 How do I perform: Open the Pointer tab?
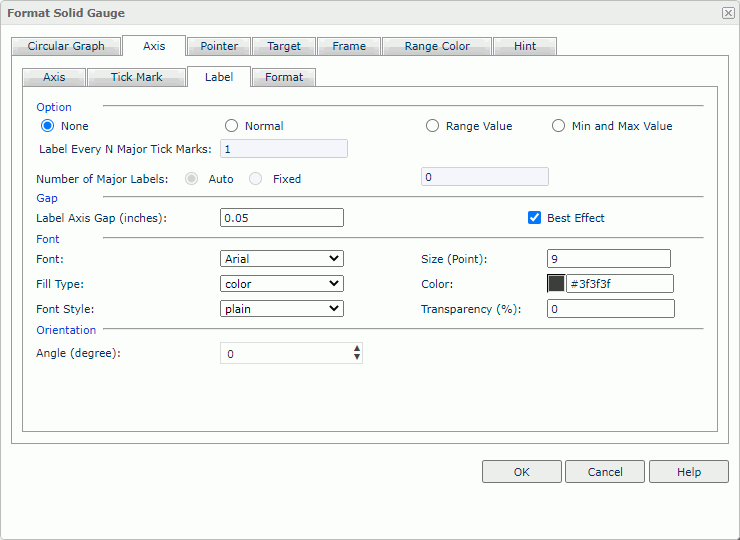[x=219, y=46]
